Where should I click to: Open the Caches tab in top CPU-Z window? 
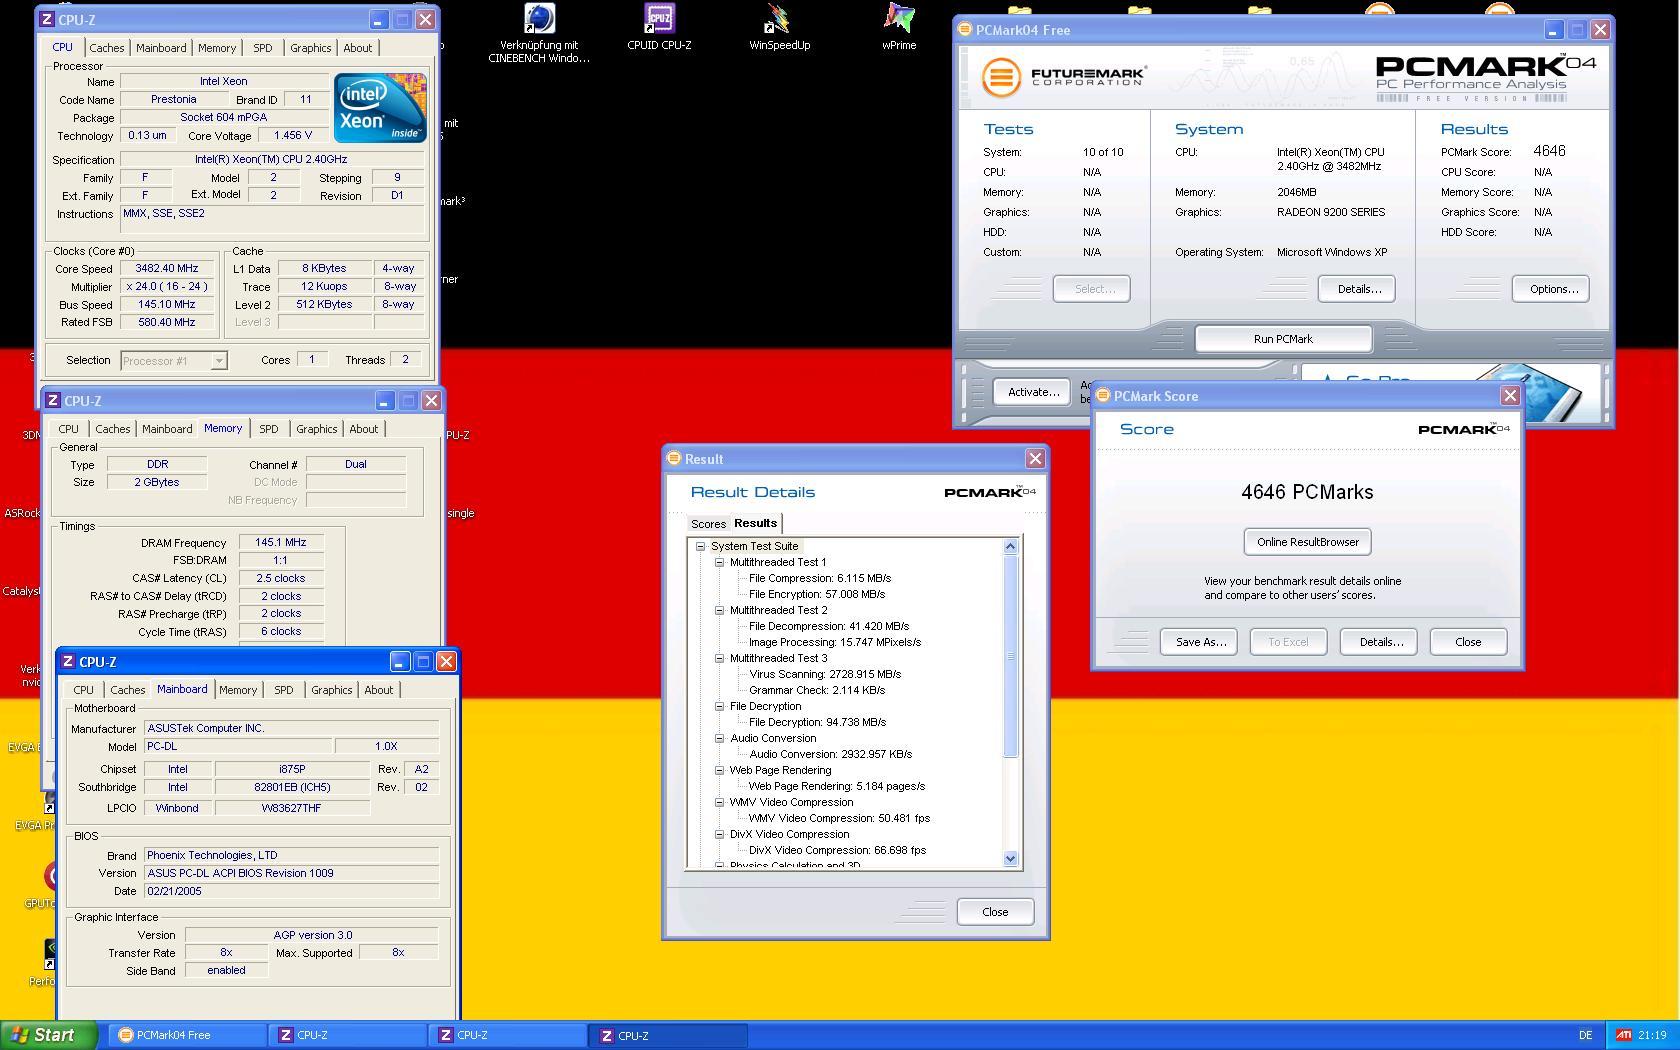pos(106,48)
